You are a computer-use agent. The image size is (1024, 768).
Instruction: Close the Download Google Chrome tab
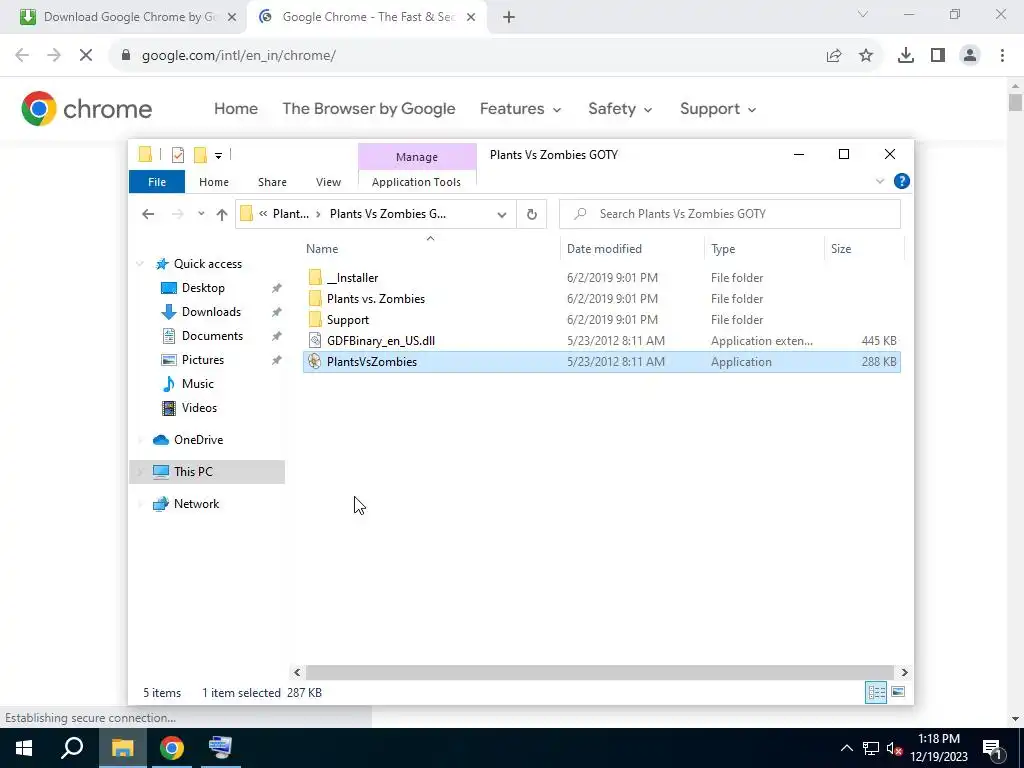(231, 17)
